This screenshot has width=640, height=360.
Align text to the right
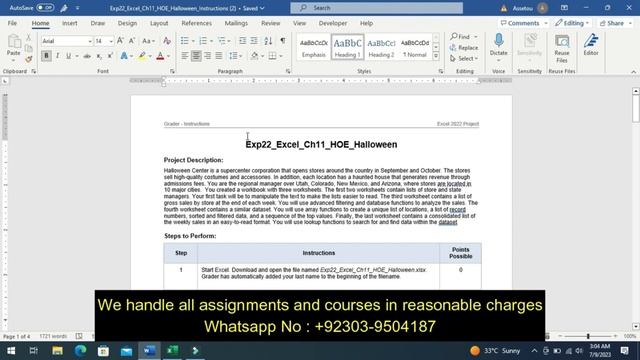tap(208, 56)
